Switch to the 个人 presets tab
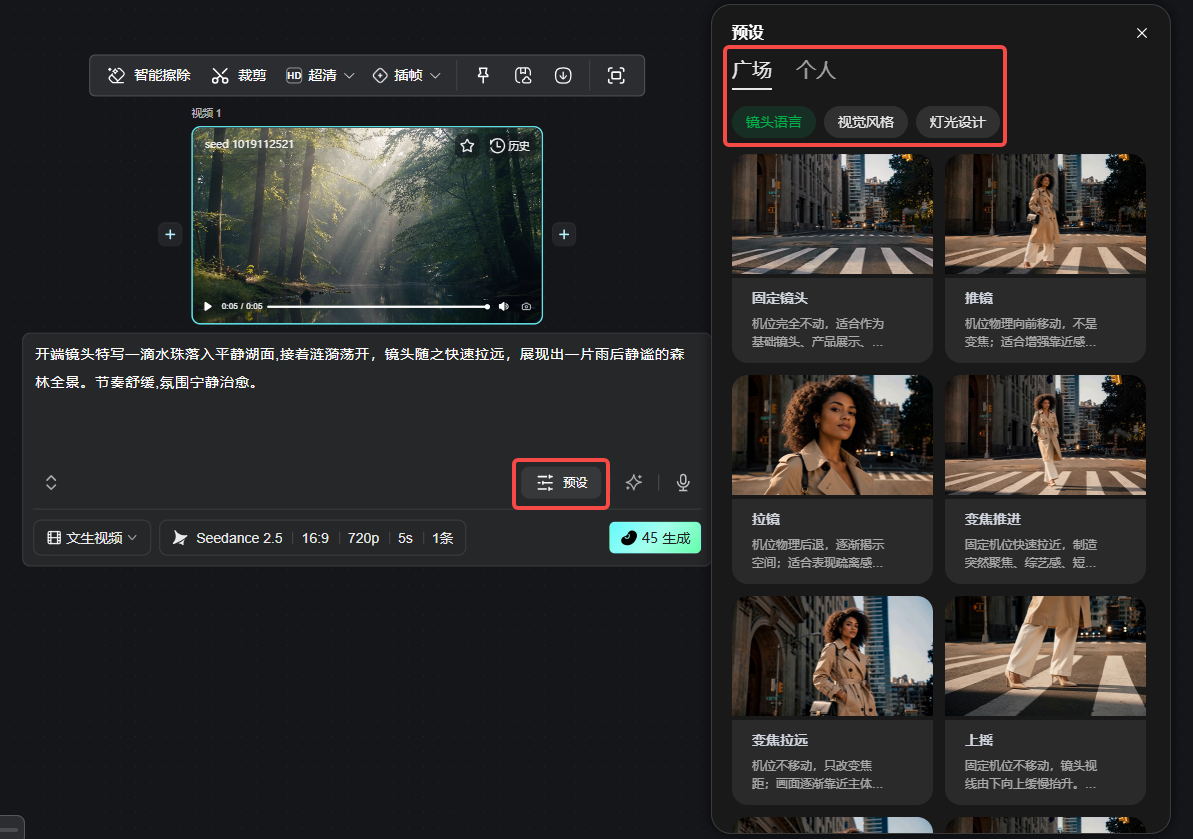1193x839 pixels. click(x=816, y=70)
